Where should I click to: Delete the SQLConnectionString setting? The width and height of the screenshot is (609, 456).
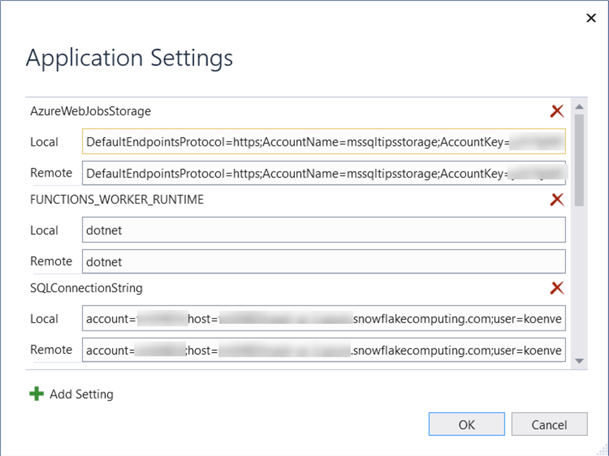click(x=557, y=288)
